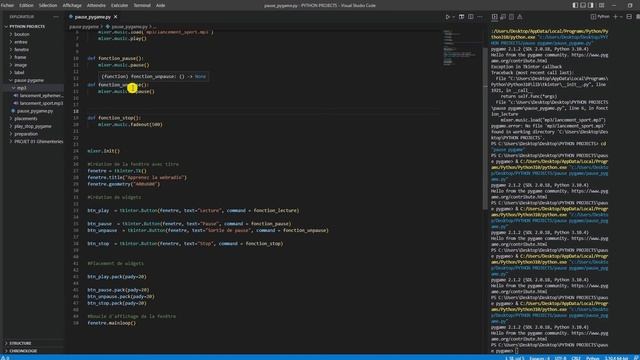The height and width of the screenshot is (360, 640).
Task: Click the open changes compare icon
Action: tap(462, 17)
